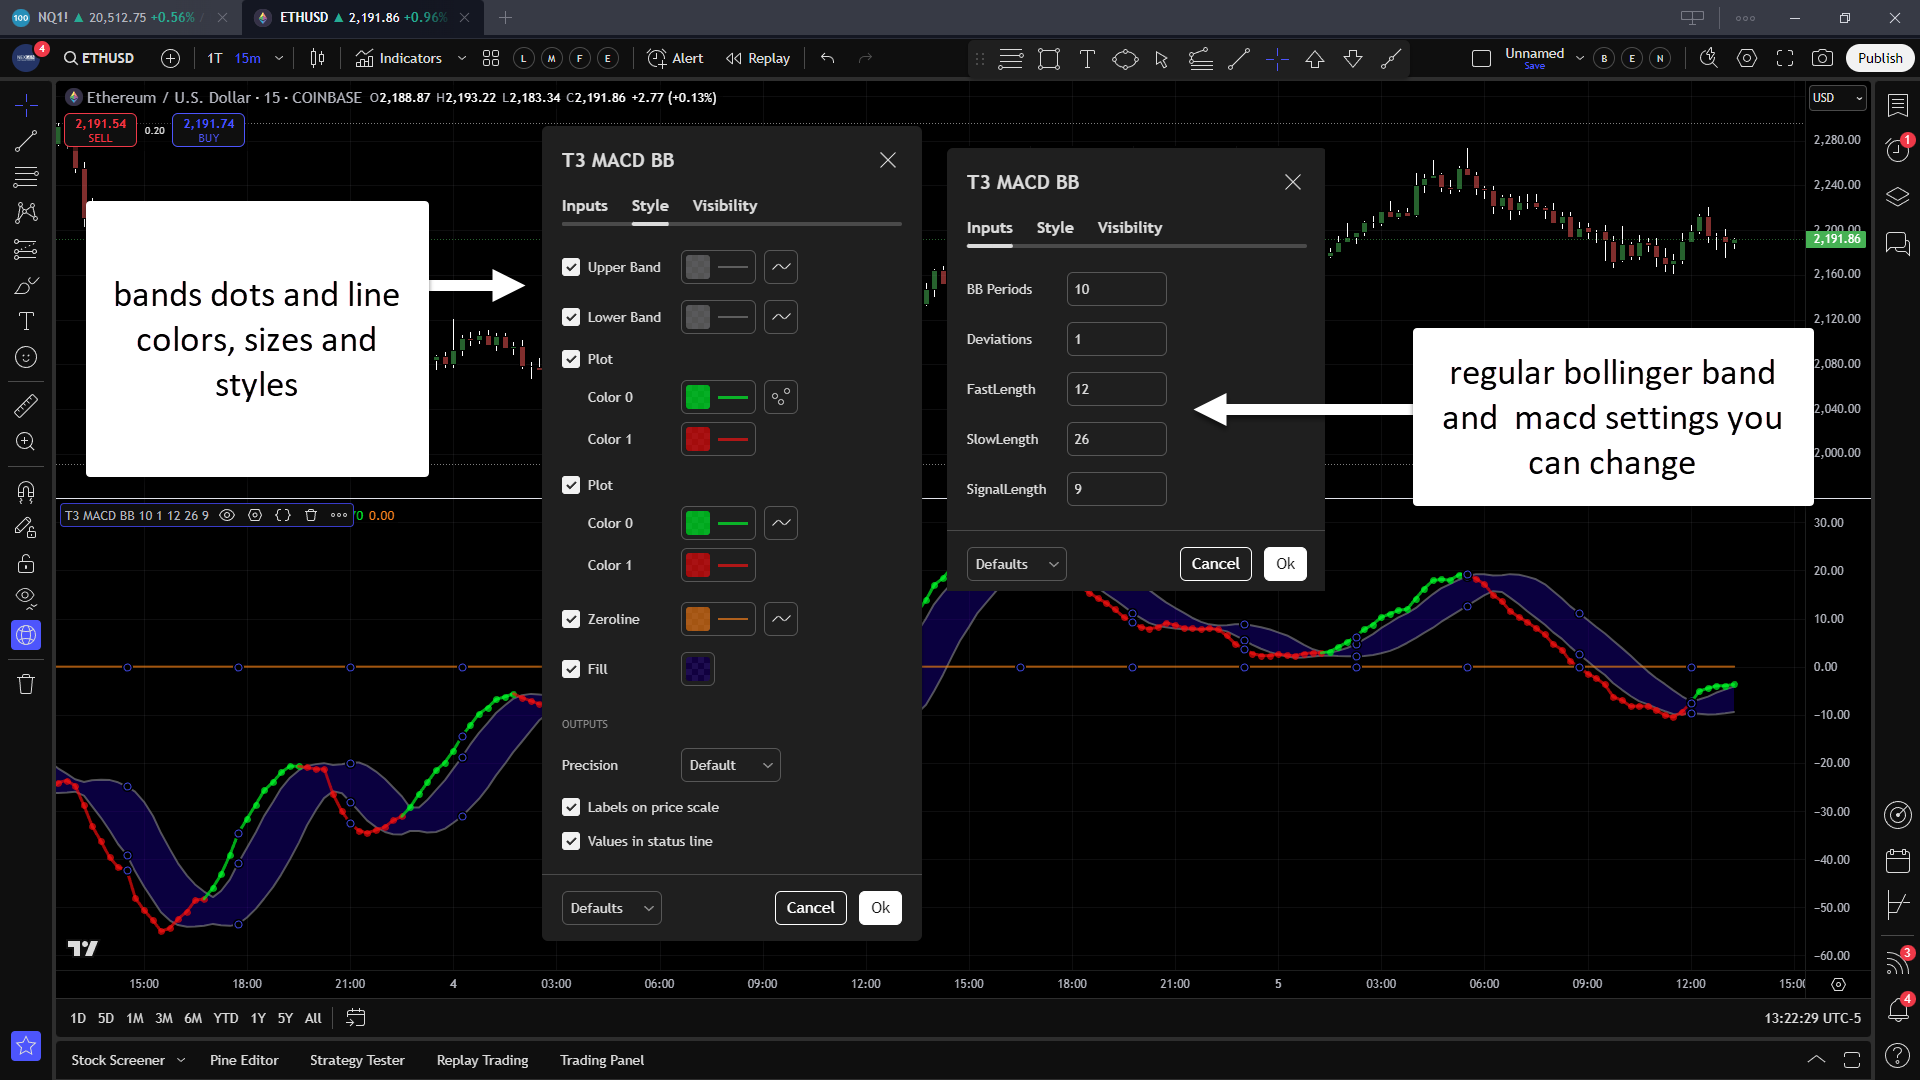Image resolution: width=1920 pixels, height=1080 pixels.
Task: Open the Pine Editor panel tab
Action: [244, 1060]
